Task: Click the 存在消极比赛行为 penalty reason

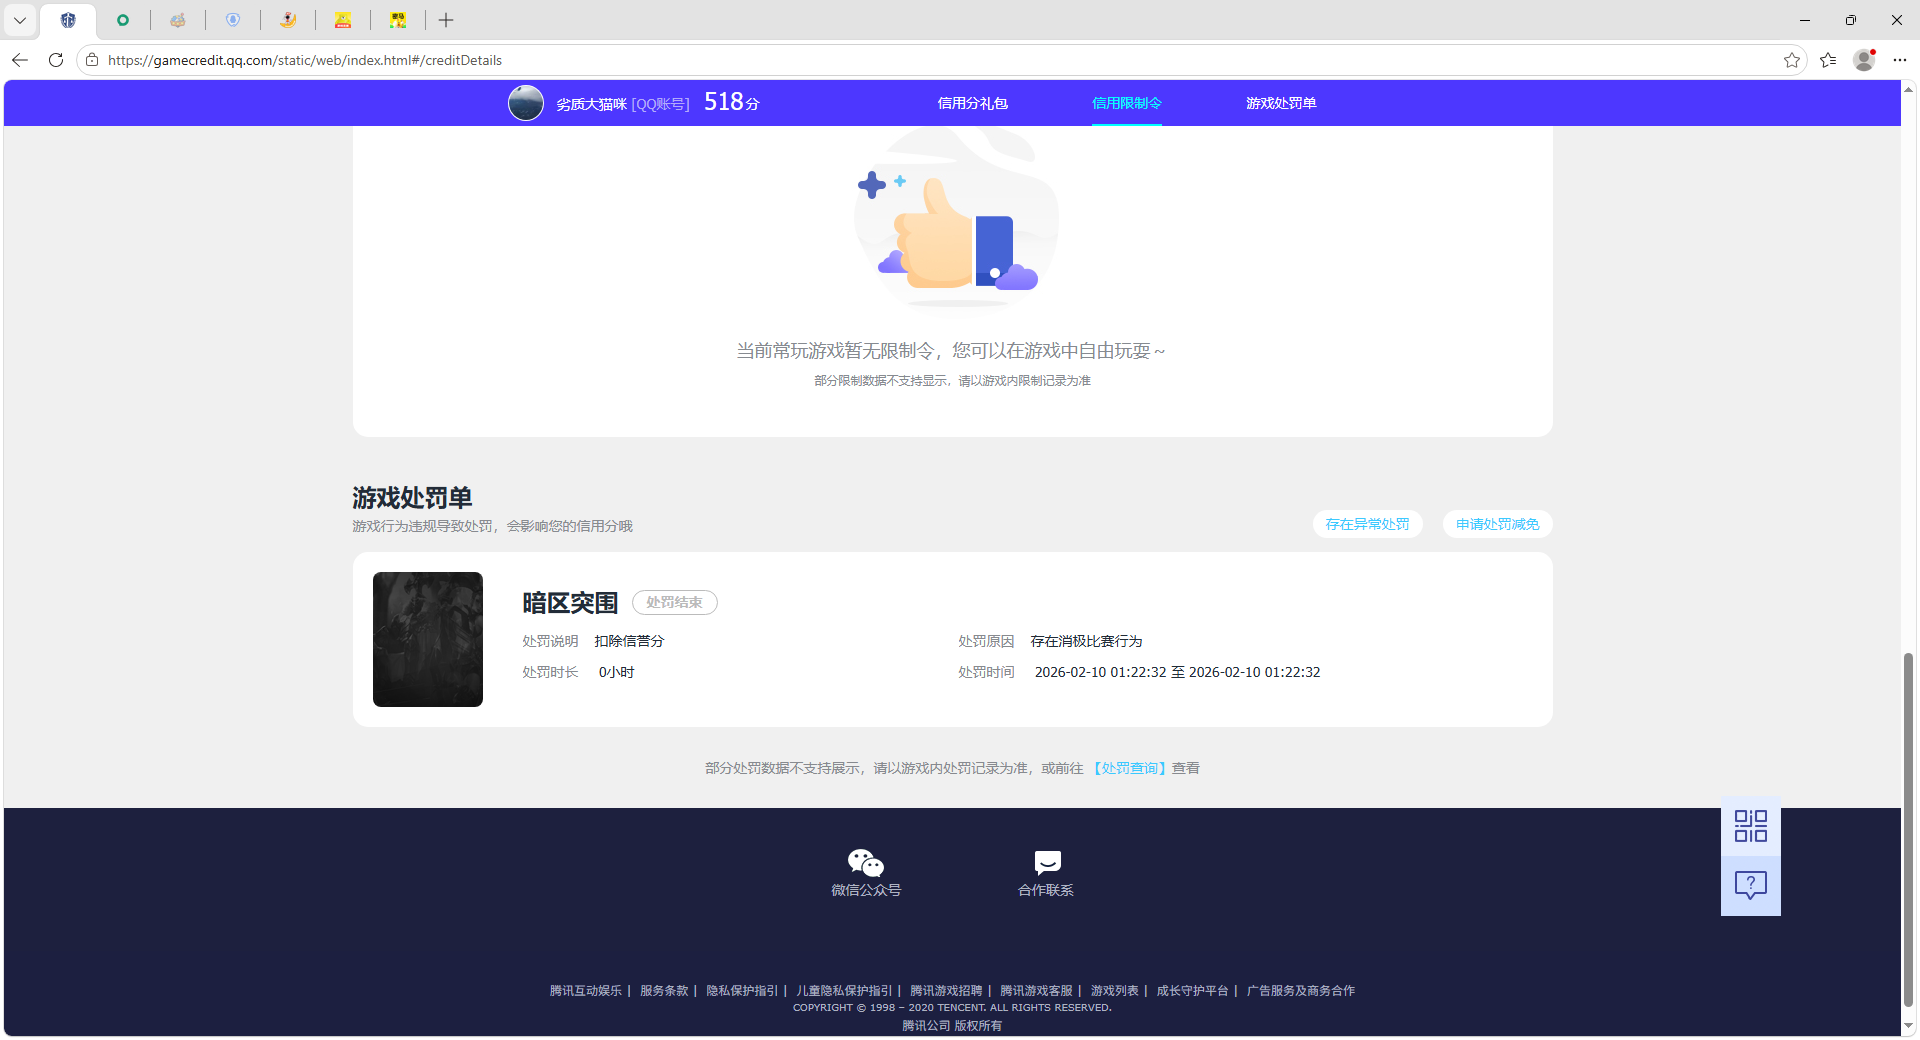Action: (1086, 641)
